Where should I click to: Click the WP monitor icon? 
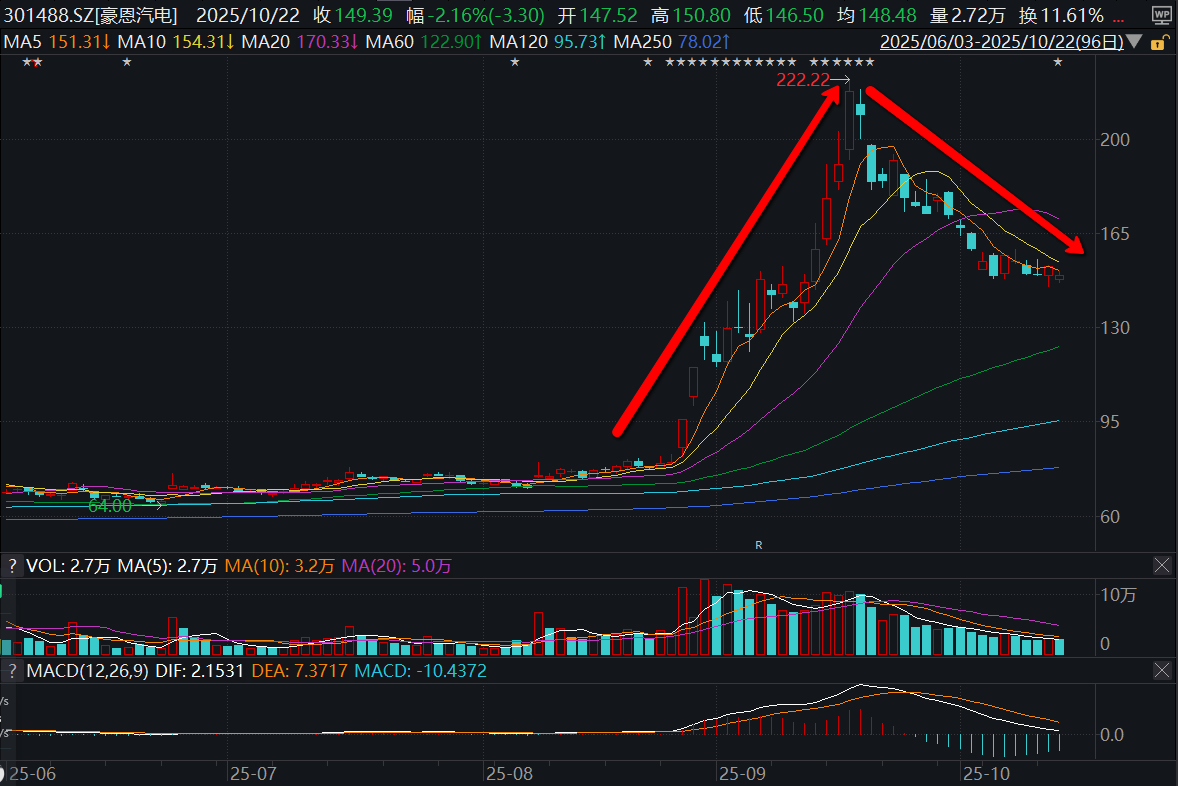1160,15
